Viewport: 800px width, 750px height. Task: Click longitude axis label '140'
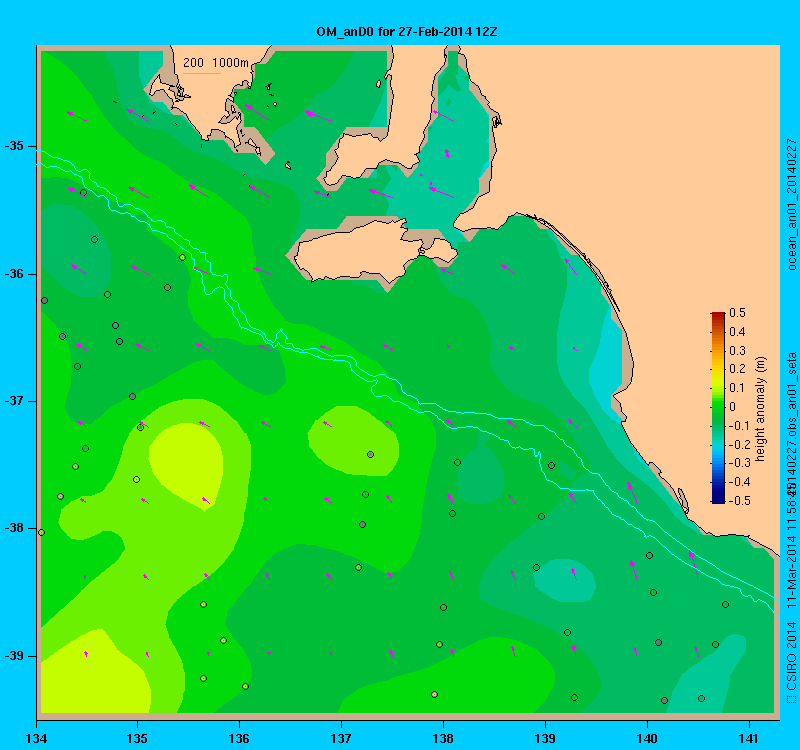[x=647, y=738]
